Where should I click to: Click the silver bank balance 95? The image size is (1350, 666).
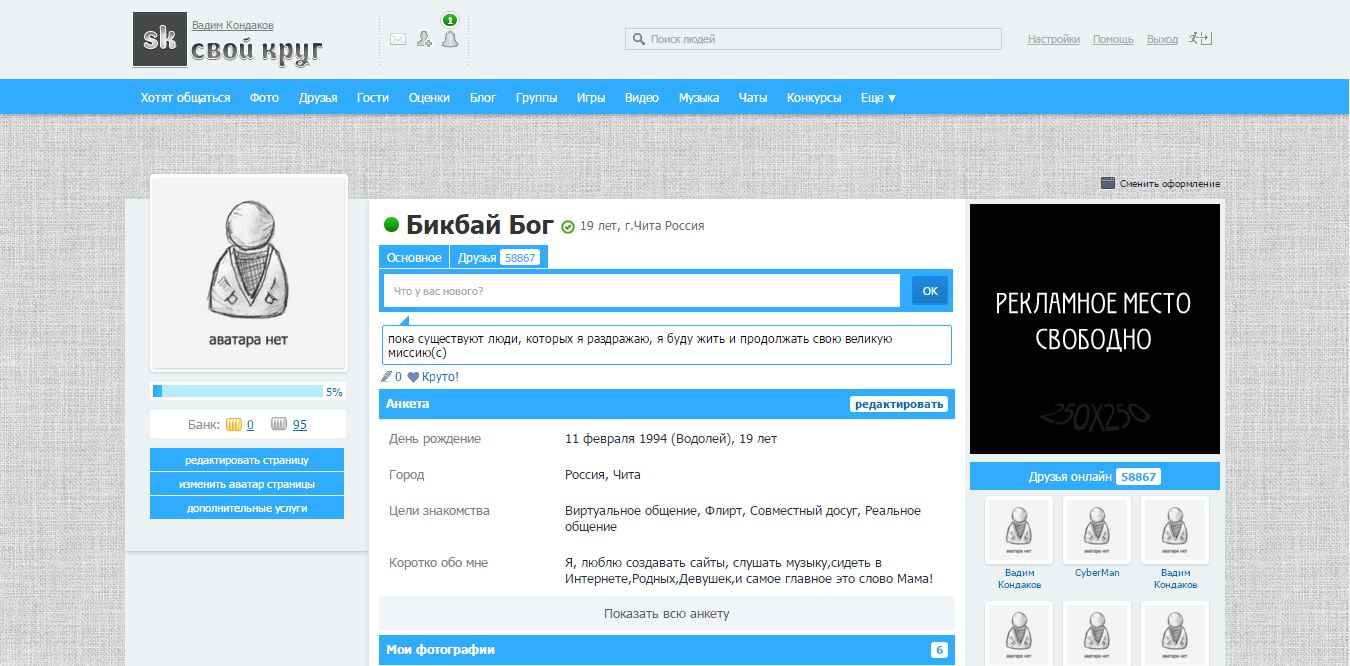tap(300, 425)
